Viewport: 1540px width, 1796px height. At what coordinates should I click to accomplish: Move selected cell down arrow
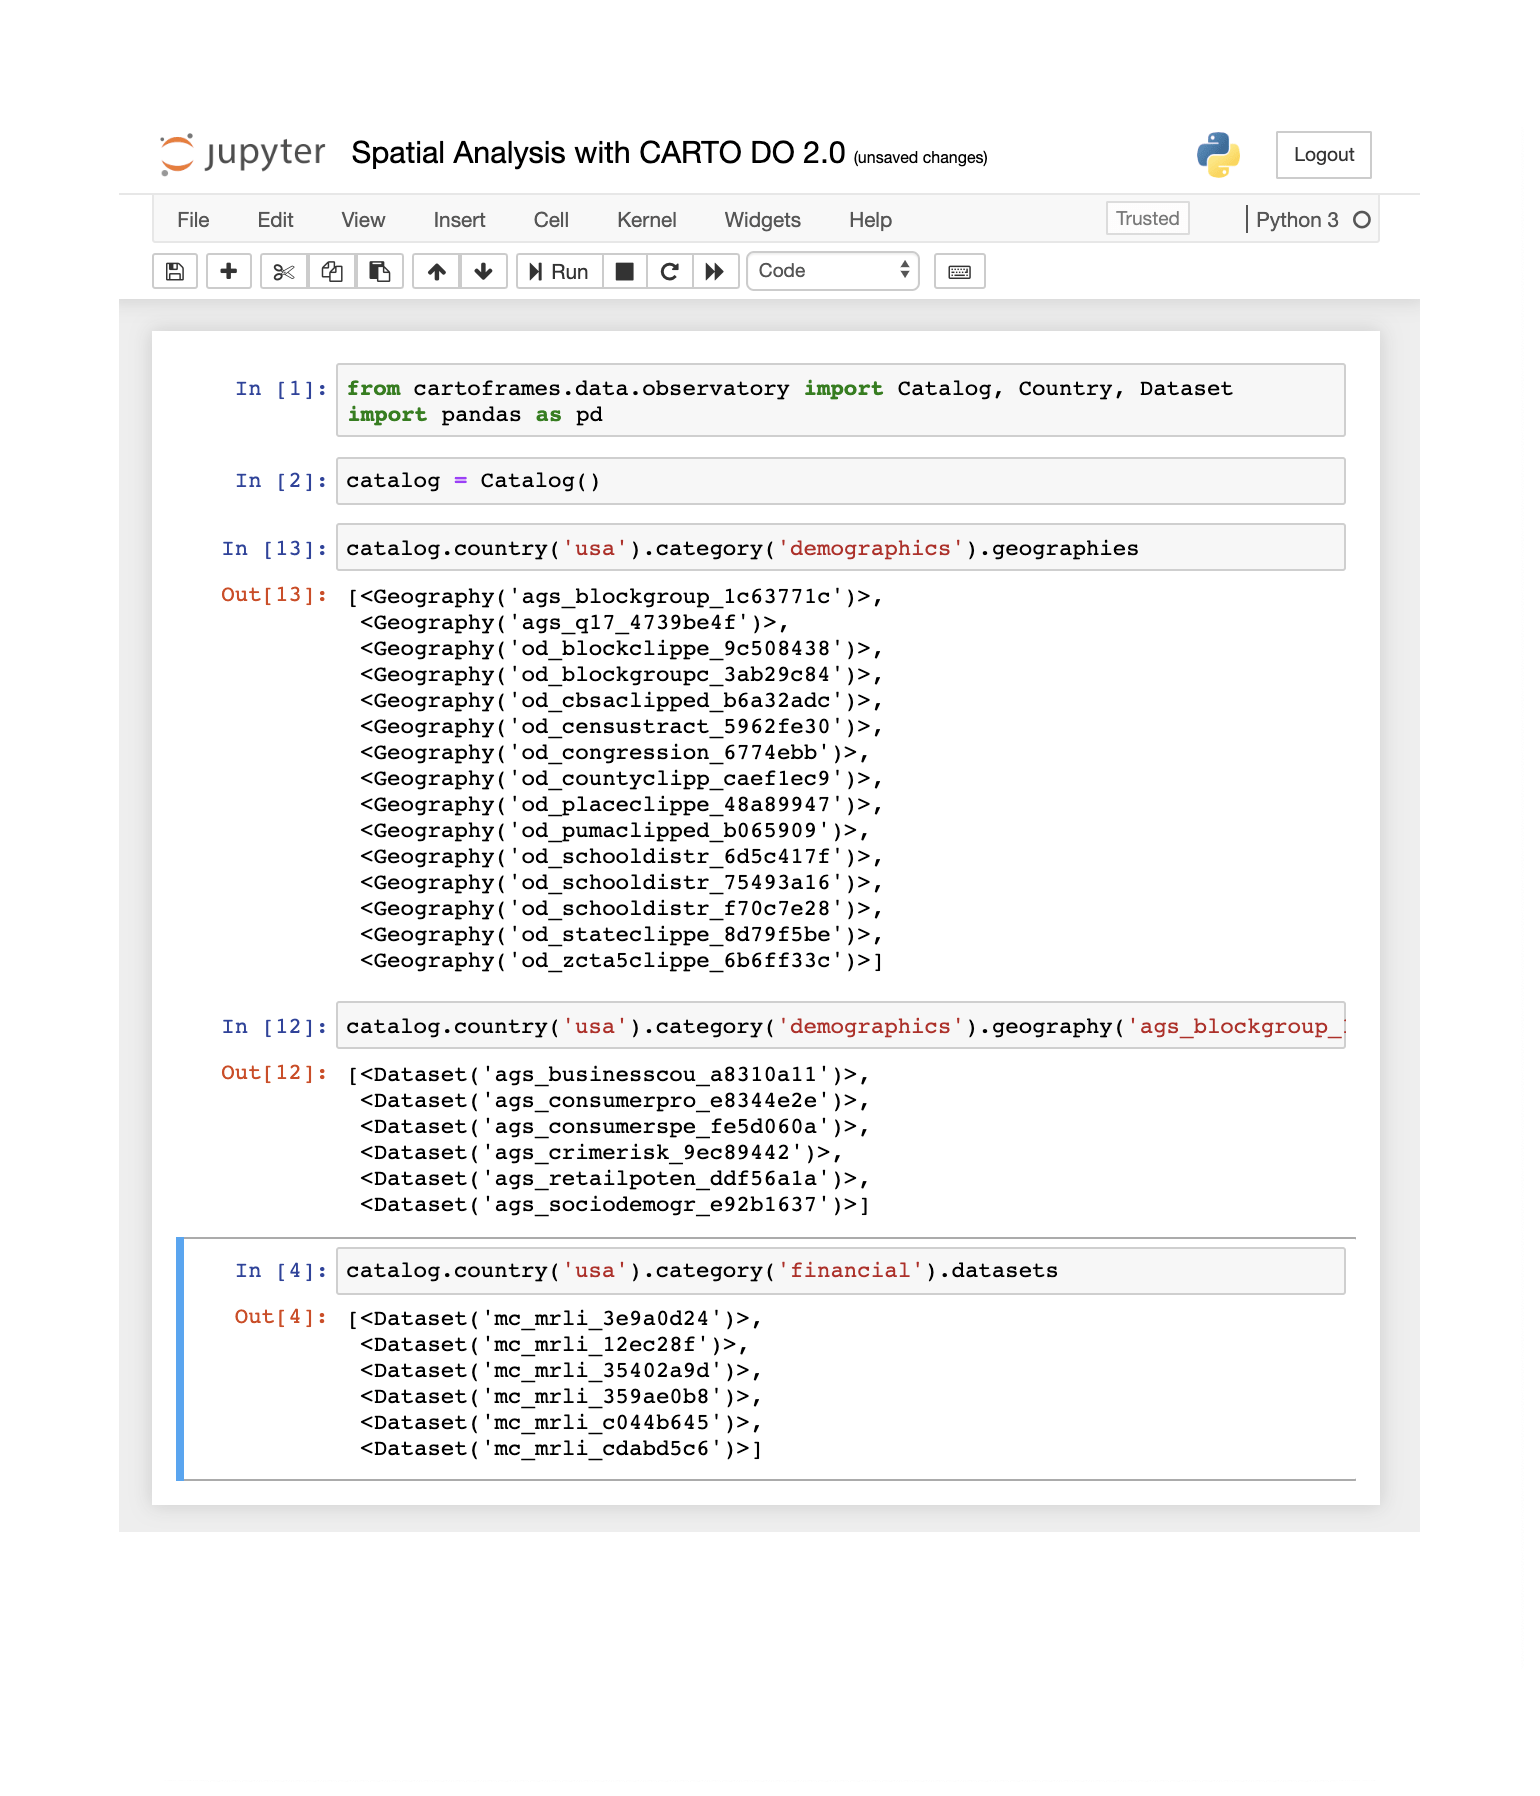pyautogui.click(x=484, y=271)
